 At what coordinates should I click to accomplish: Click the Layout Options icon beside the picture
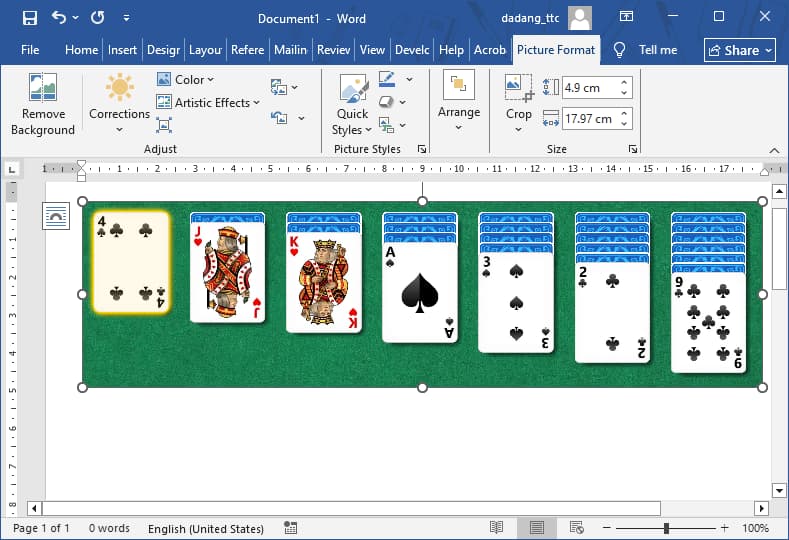point(56,216)
